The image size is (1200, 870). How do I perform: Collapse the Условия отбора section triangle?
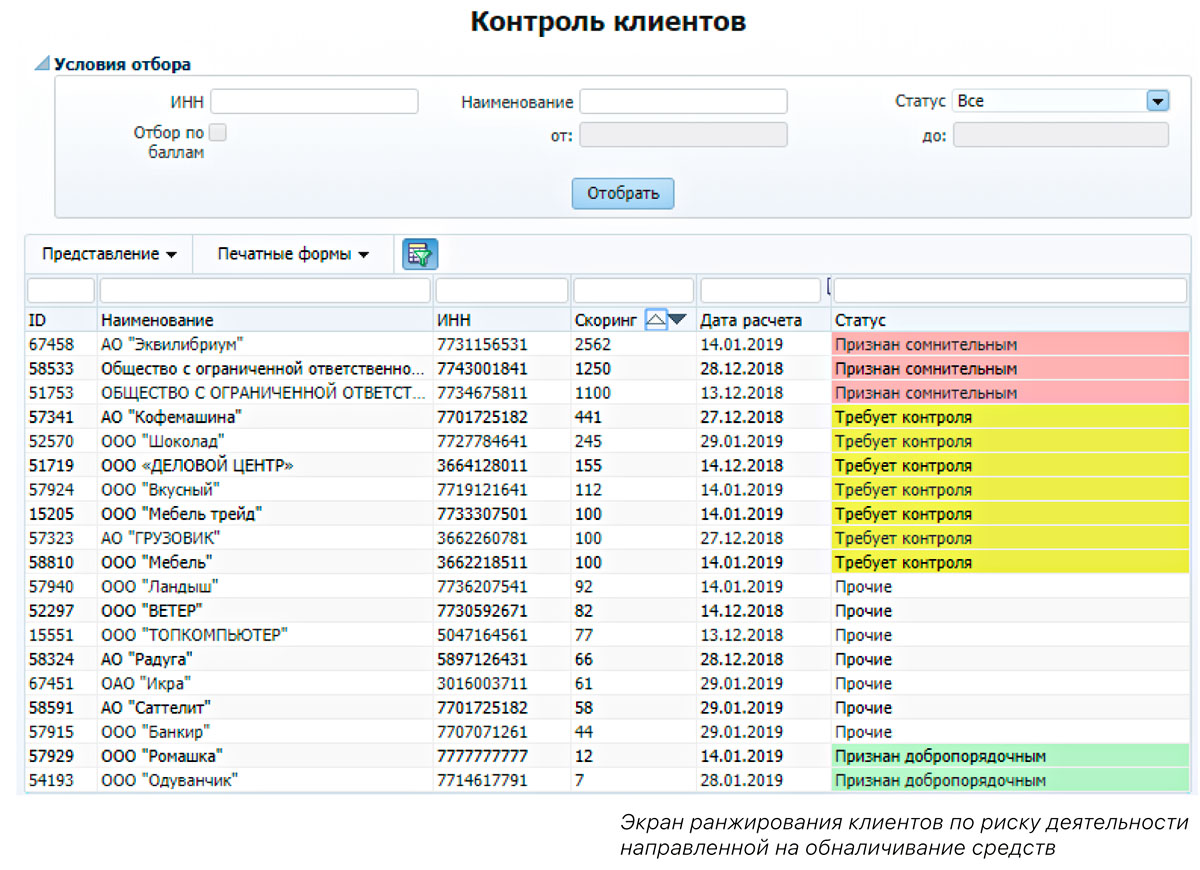coord(42,65)
